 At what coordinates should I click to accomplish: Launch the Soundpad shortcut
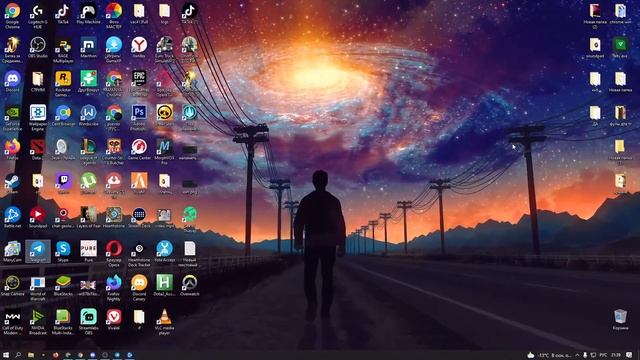(x=38, y=218)
